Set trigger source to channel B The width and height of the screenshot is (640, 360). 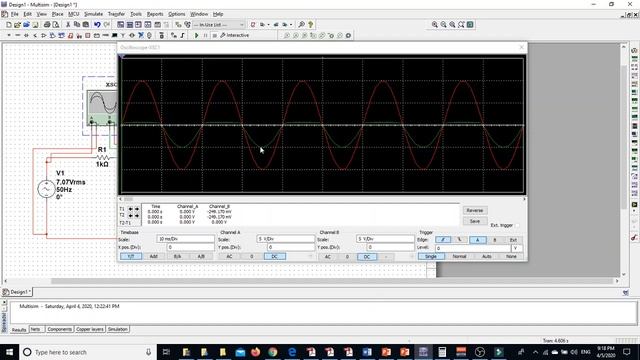tap(495, 240)
